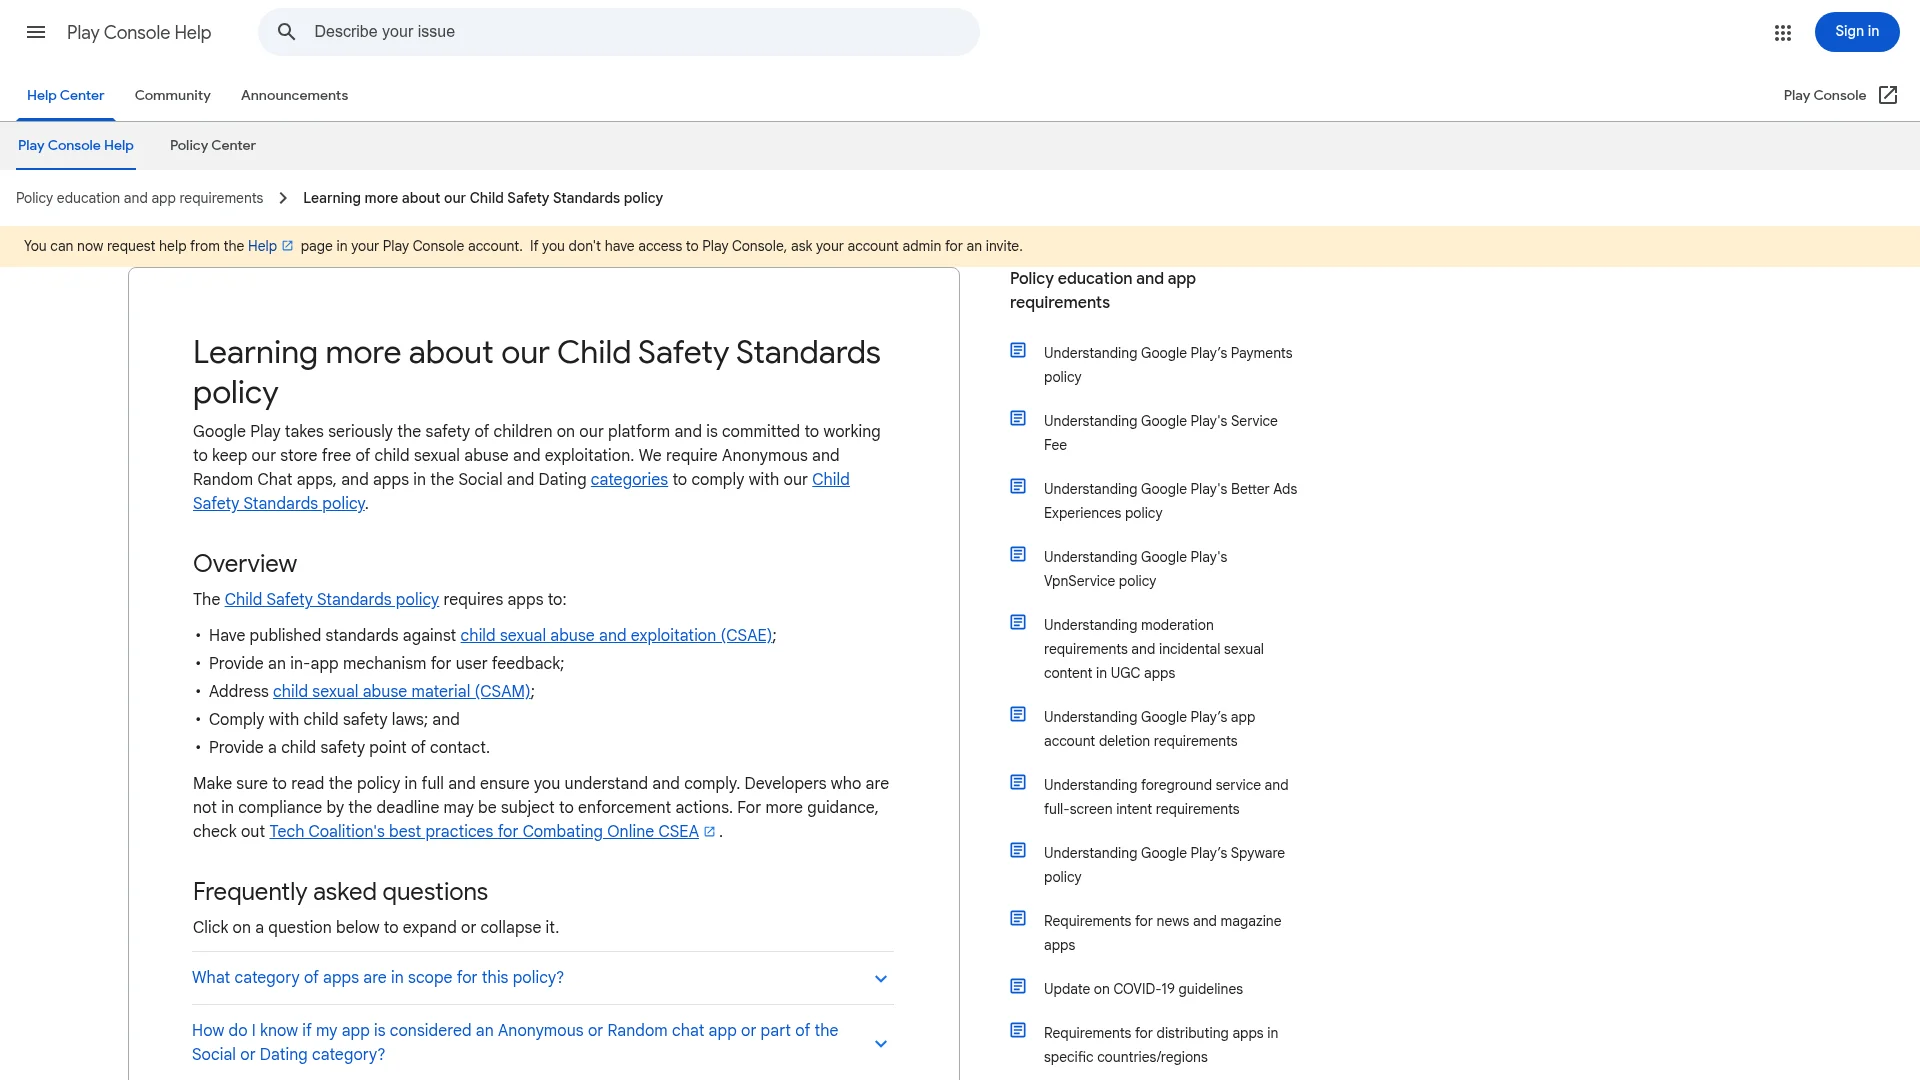Click the breadcrumb chevron arrow

(x=283, y=198)
